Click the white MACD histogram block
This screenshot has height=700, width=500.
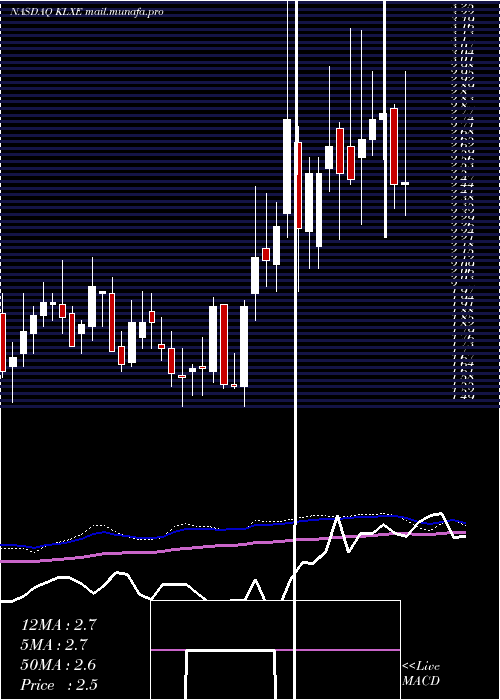click(x=230, y=675)
